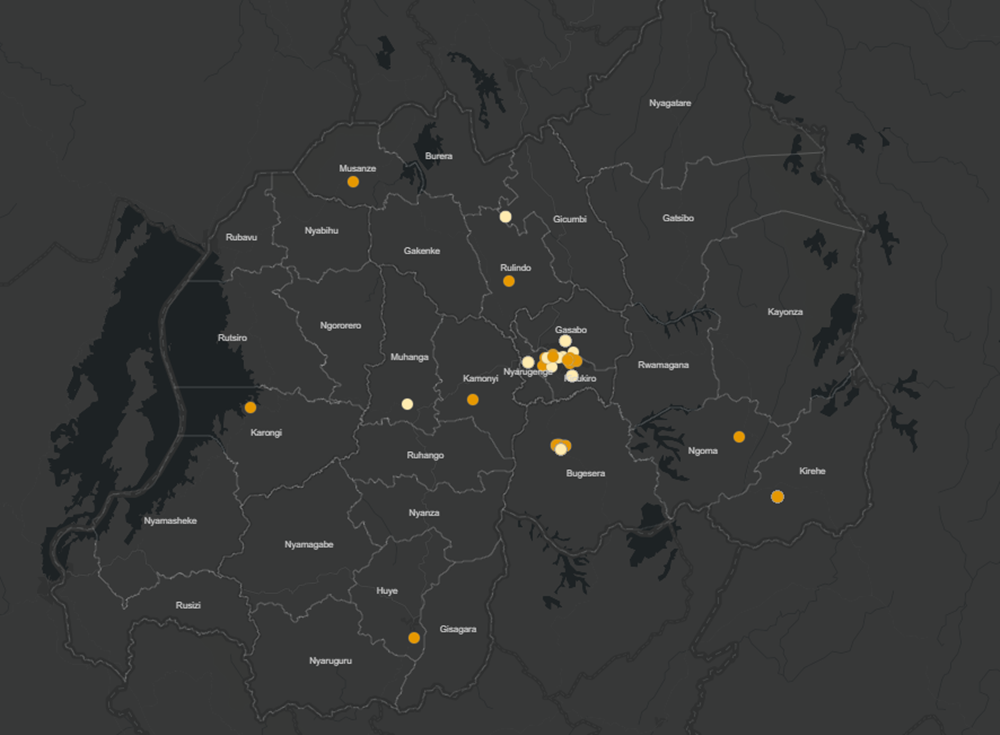Click the Gisagara district label
Image resolution: width=1000 pixels, height=735 pixels.
458,629
